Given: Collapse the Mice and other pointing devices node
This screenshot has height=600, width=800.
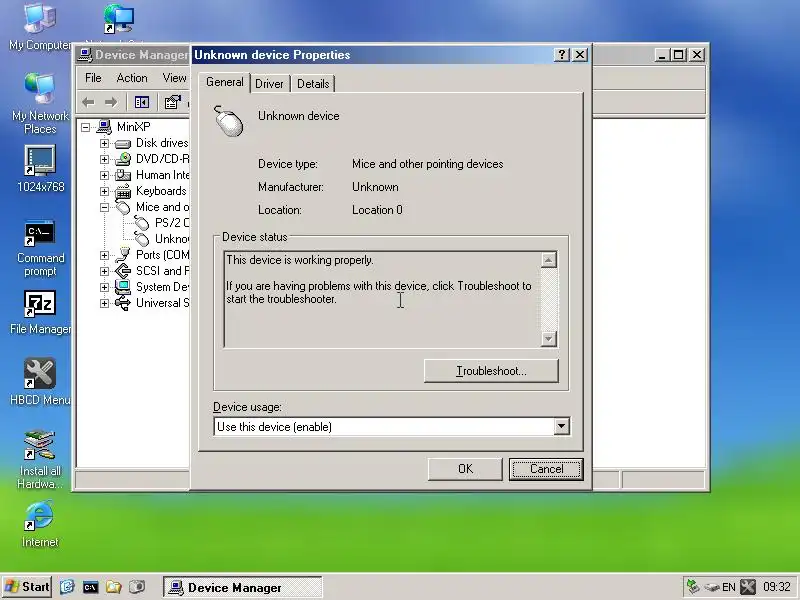Looking at the screenshot, I should [105, 208].
